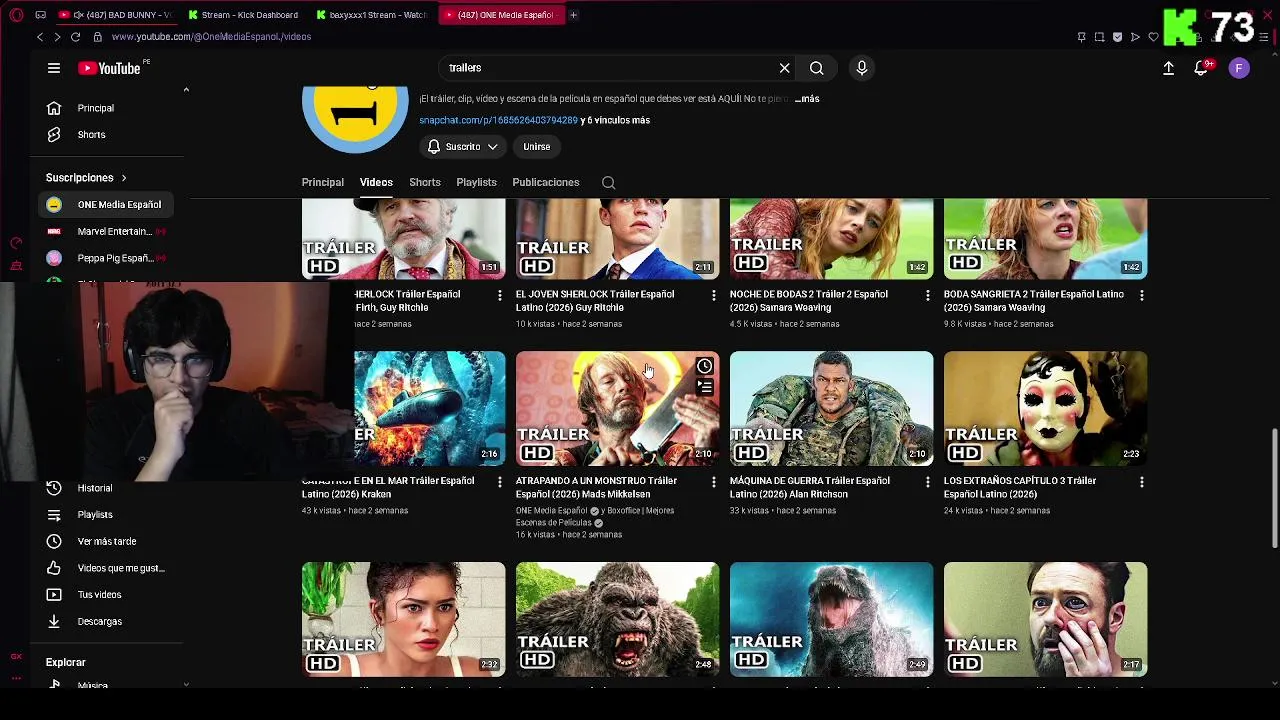
Task: Open a new browser tab with plus
Action: click(x=573, y=15)
